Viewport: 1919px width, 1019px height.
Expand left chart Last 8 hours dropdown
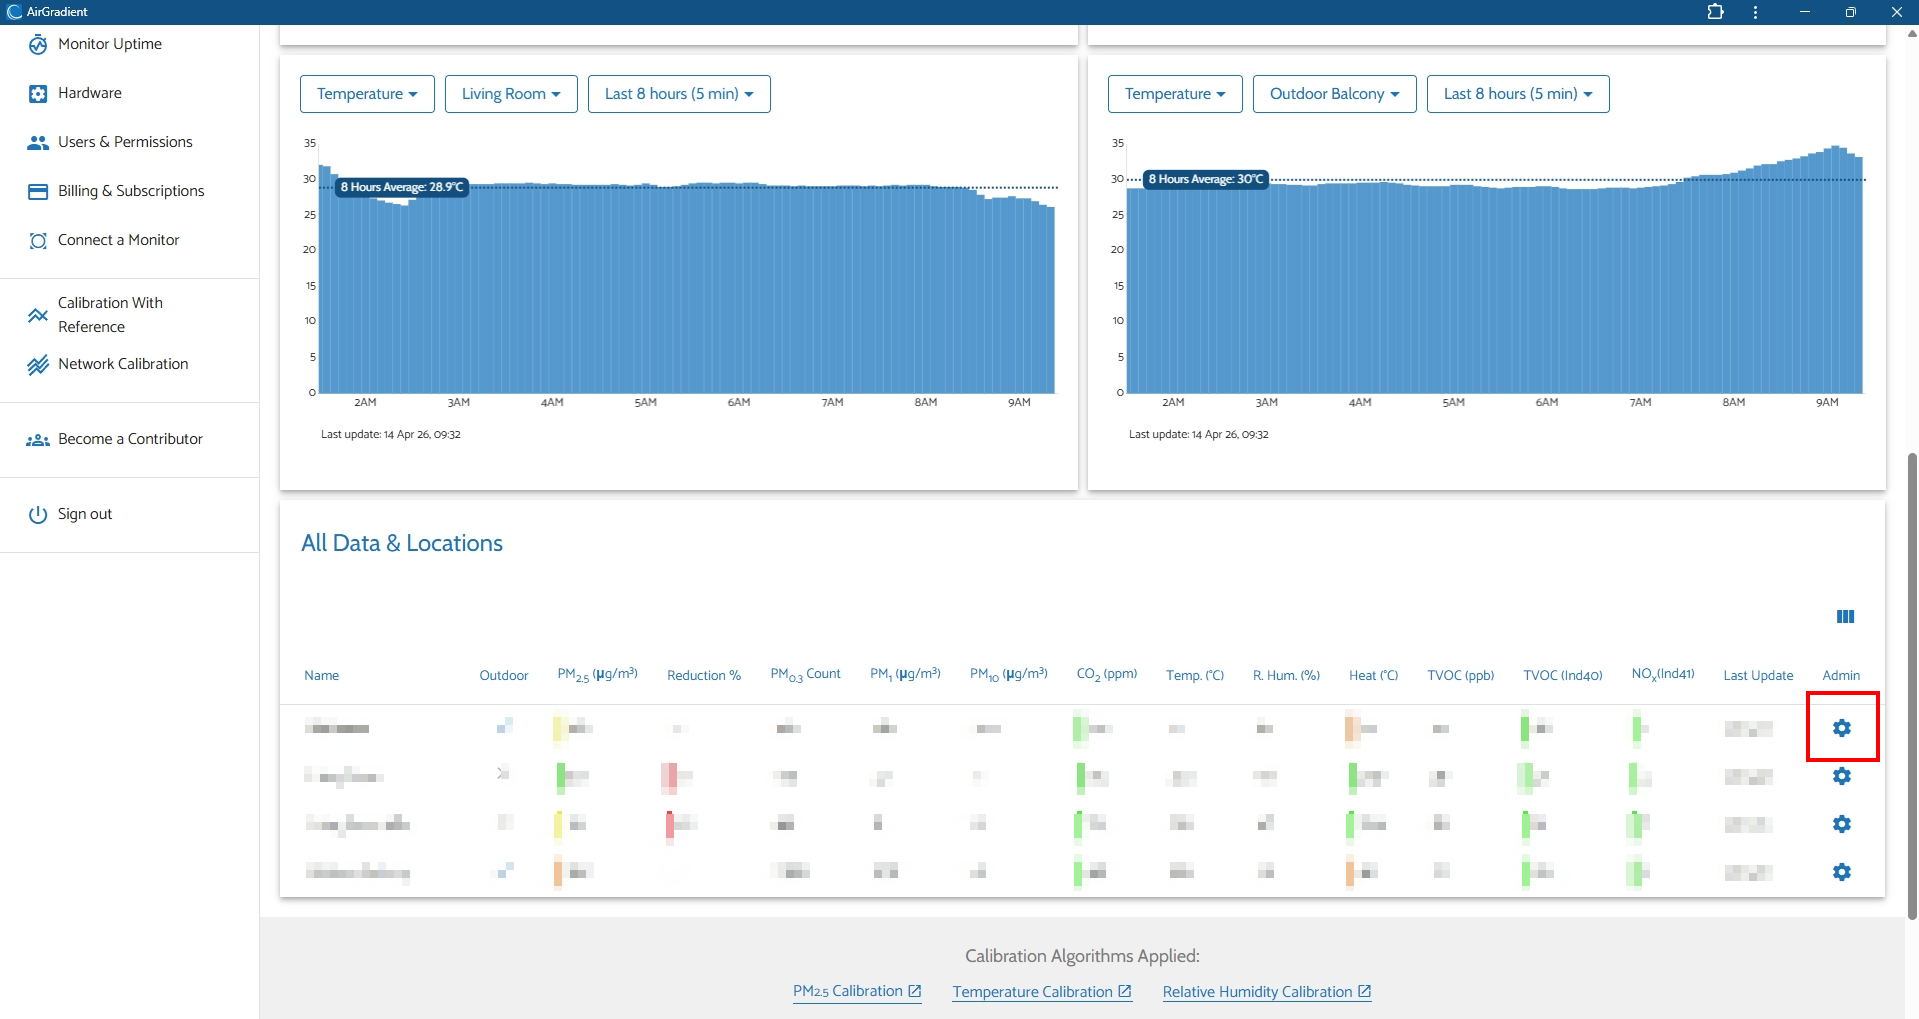[678, 94]
